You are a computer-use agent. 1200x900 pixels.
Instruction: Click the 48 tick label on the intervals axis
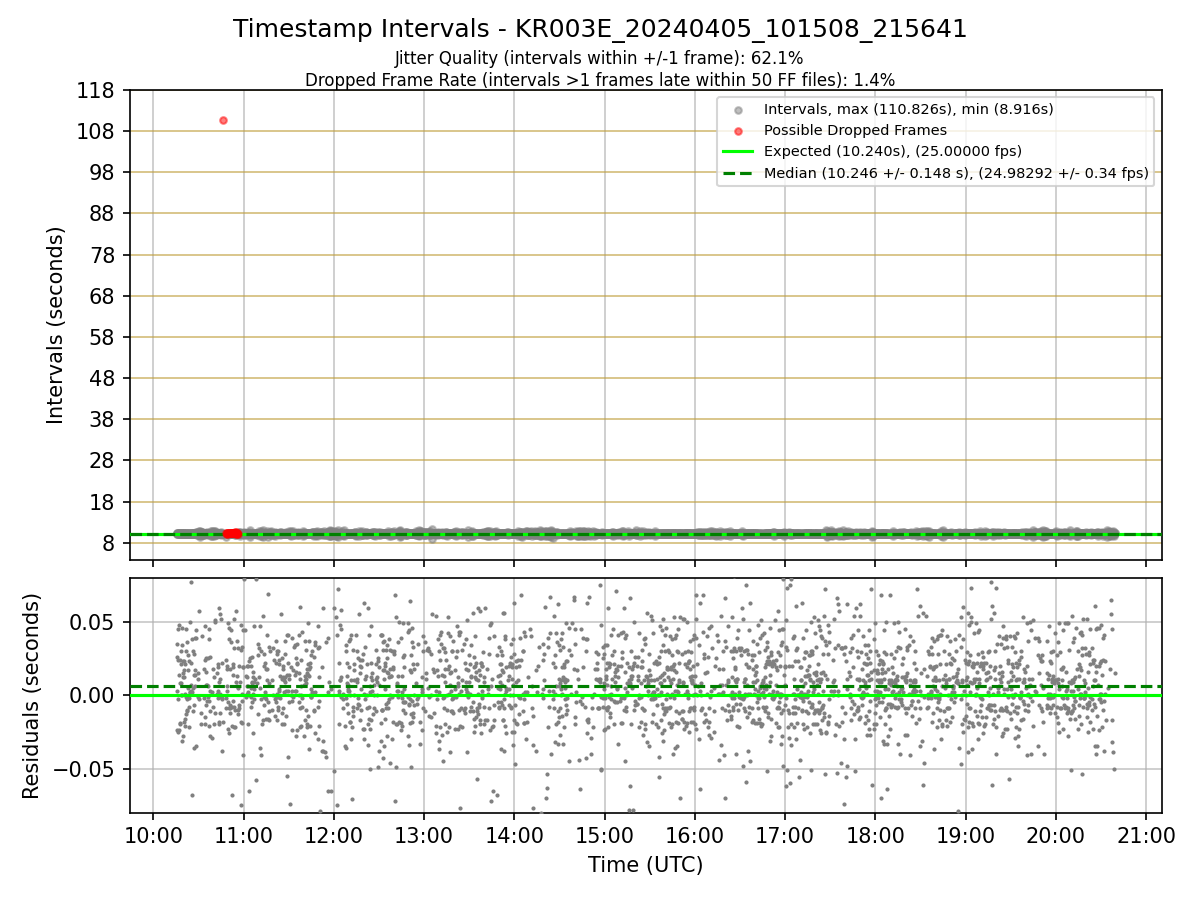(104, 378)
